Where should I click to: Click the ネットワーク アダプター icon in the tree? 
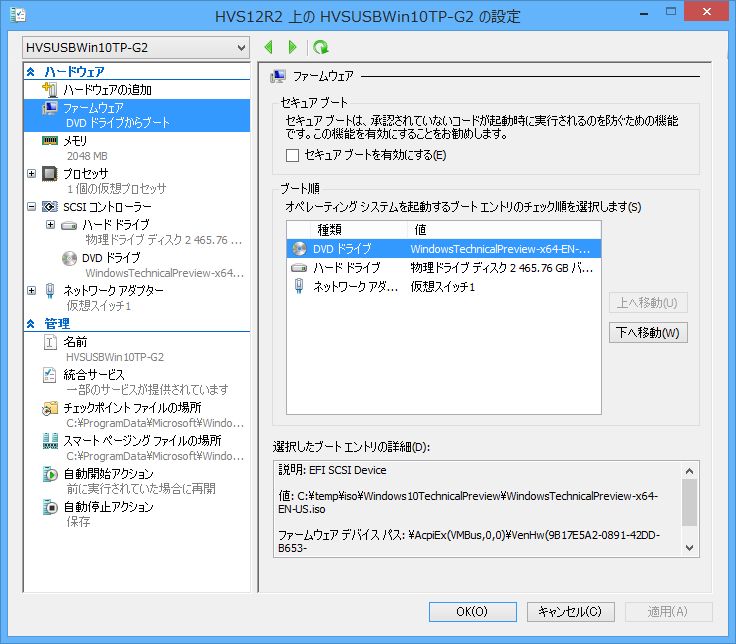50,291
